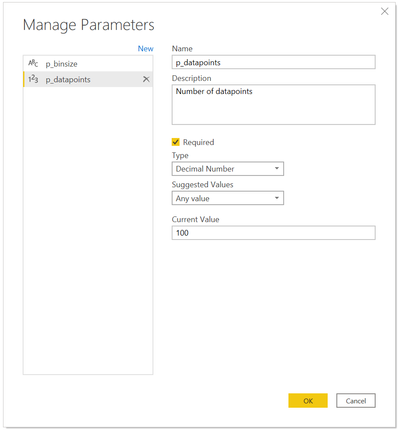
Task: Delete p_datapoints using its X icon
Action: click(146, 79)
